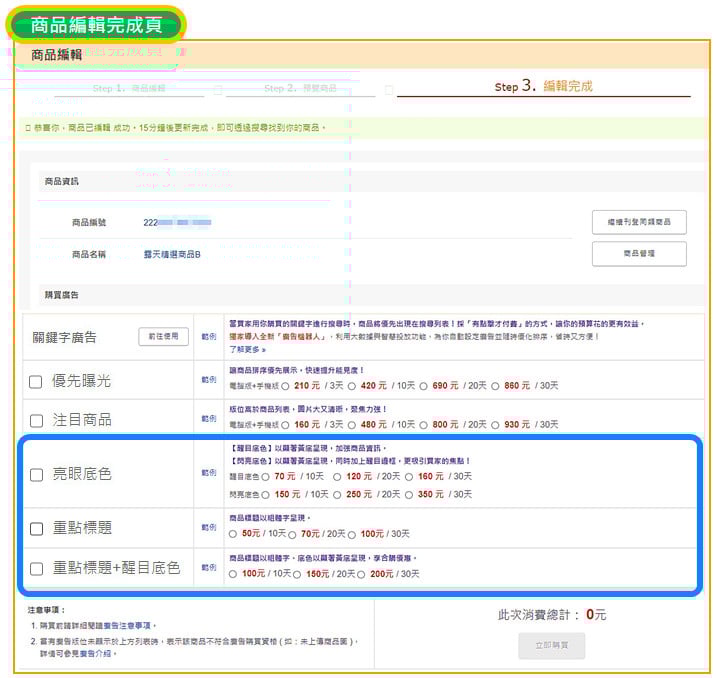
Task: Click the 前往使用 button for 關鍵字廣告
Action: pyautogui.click(x=163, y=337)
